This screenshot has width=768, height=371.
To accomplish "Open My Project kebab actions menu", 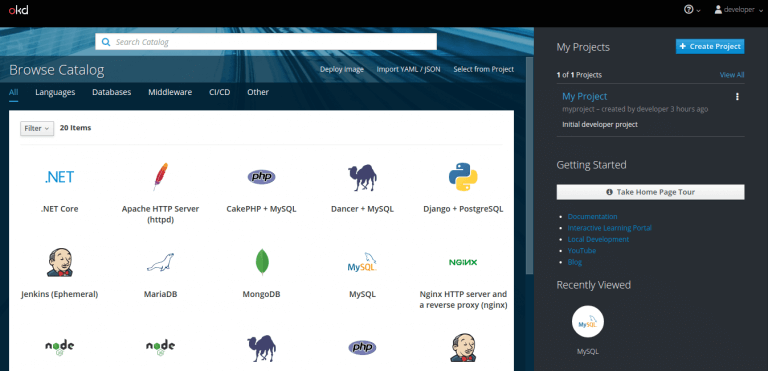I will pos(737,97).
